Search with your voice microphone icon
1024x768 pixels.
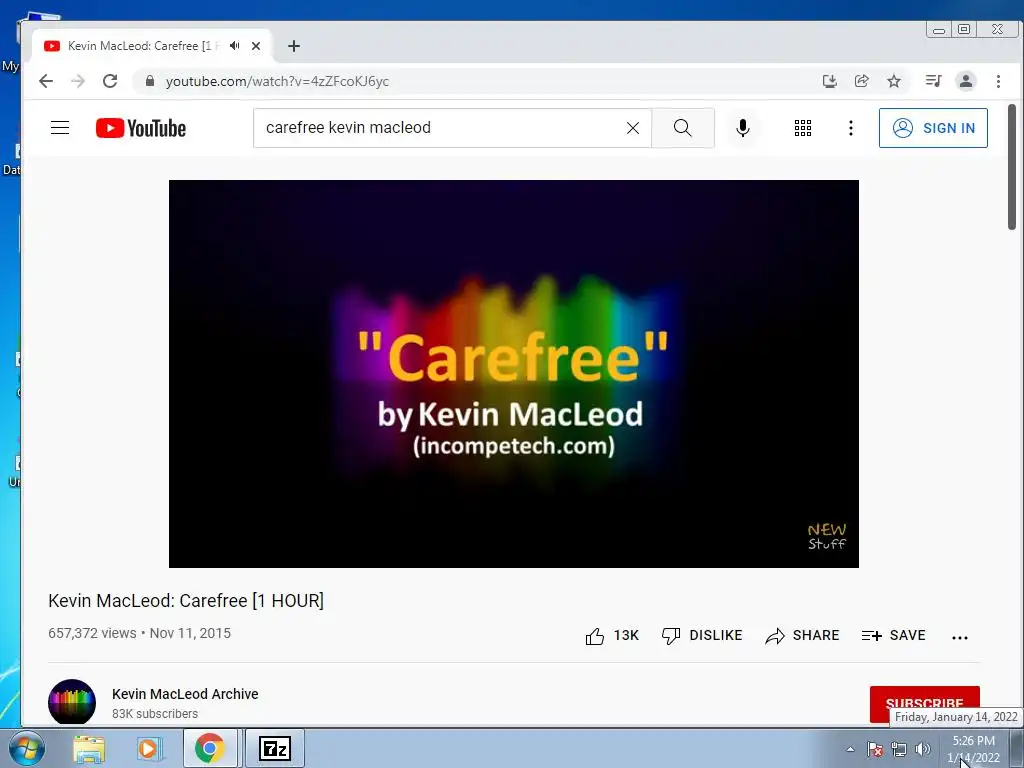[743, 128]
